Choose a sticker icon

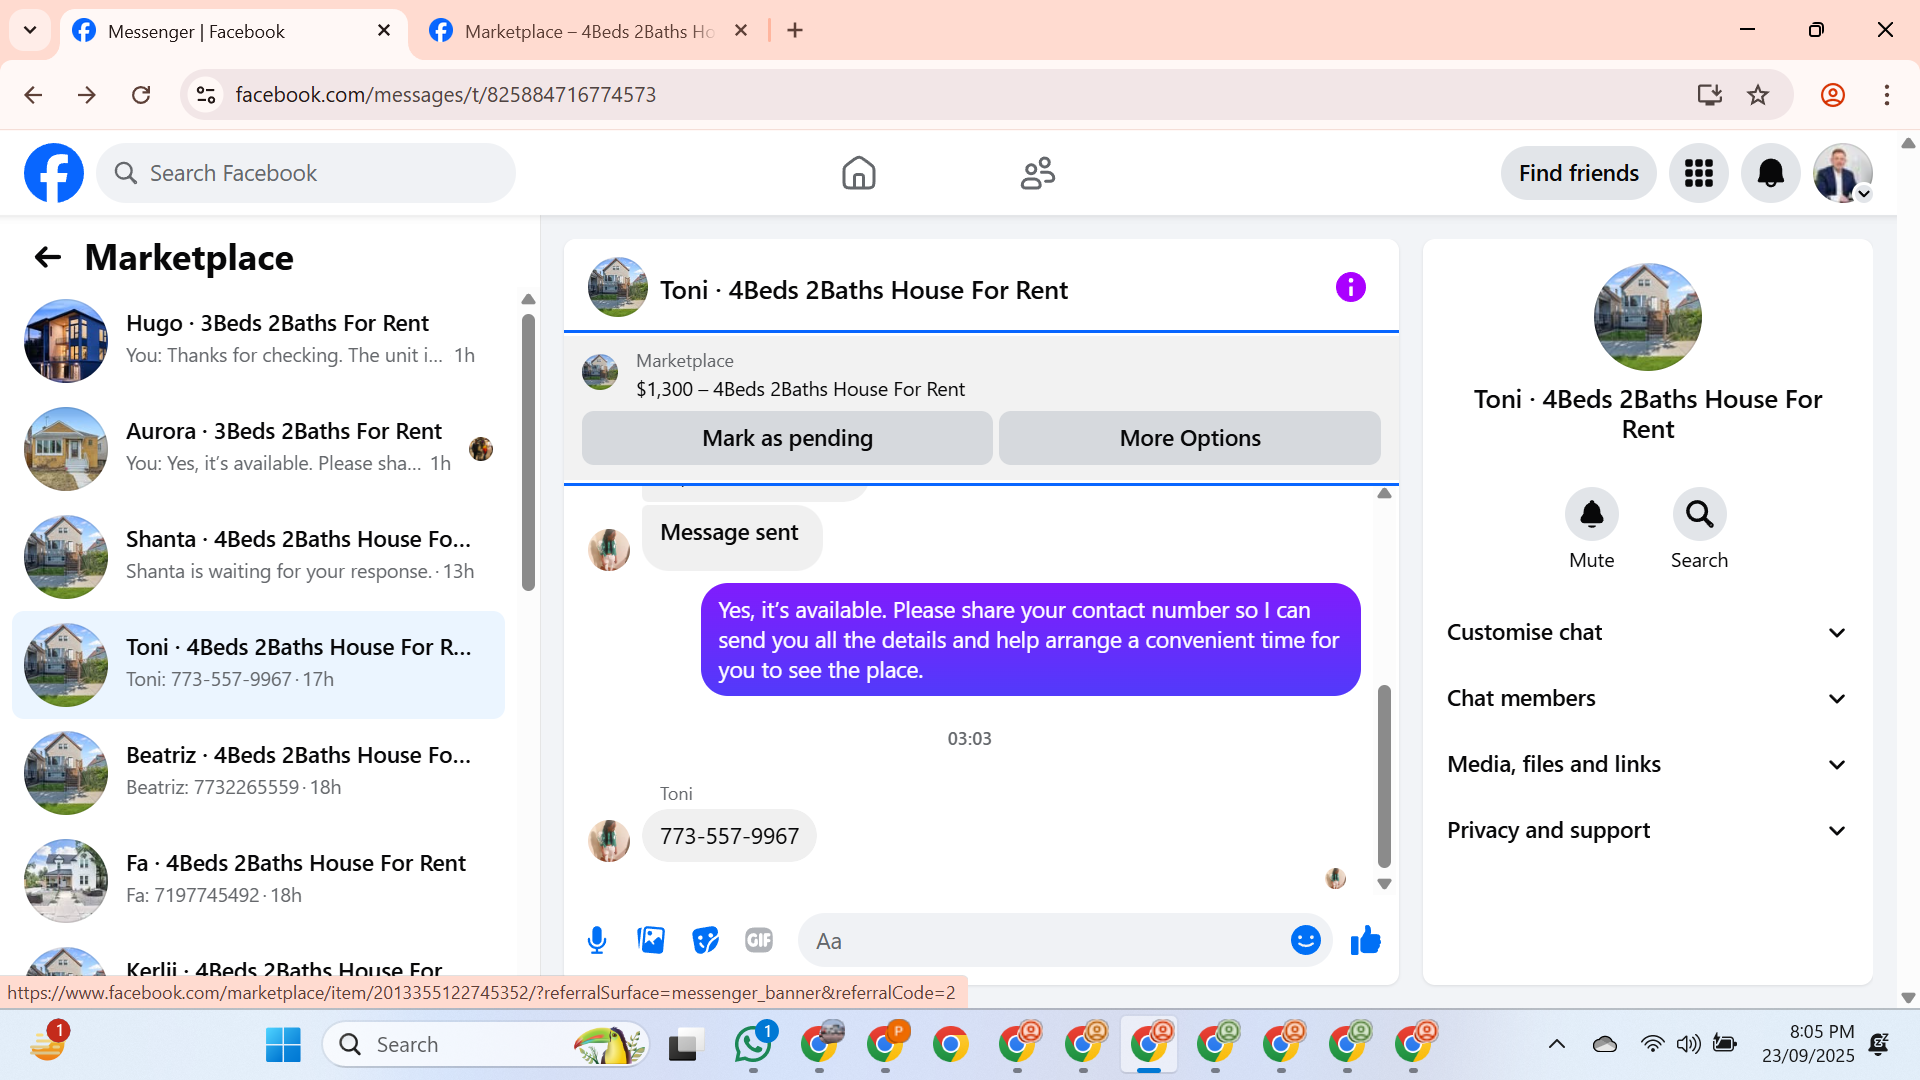[x=705, y=940]
